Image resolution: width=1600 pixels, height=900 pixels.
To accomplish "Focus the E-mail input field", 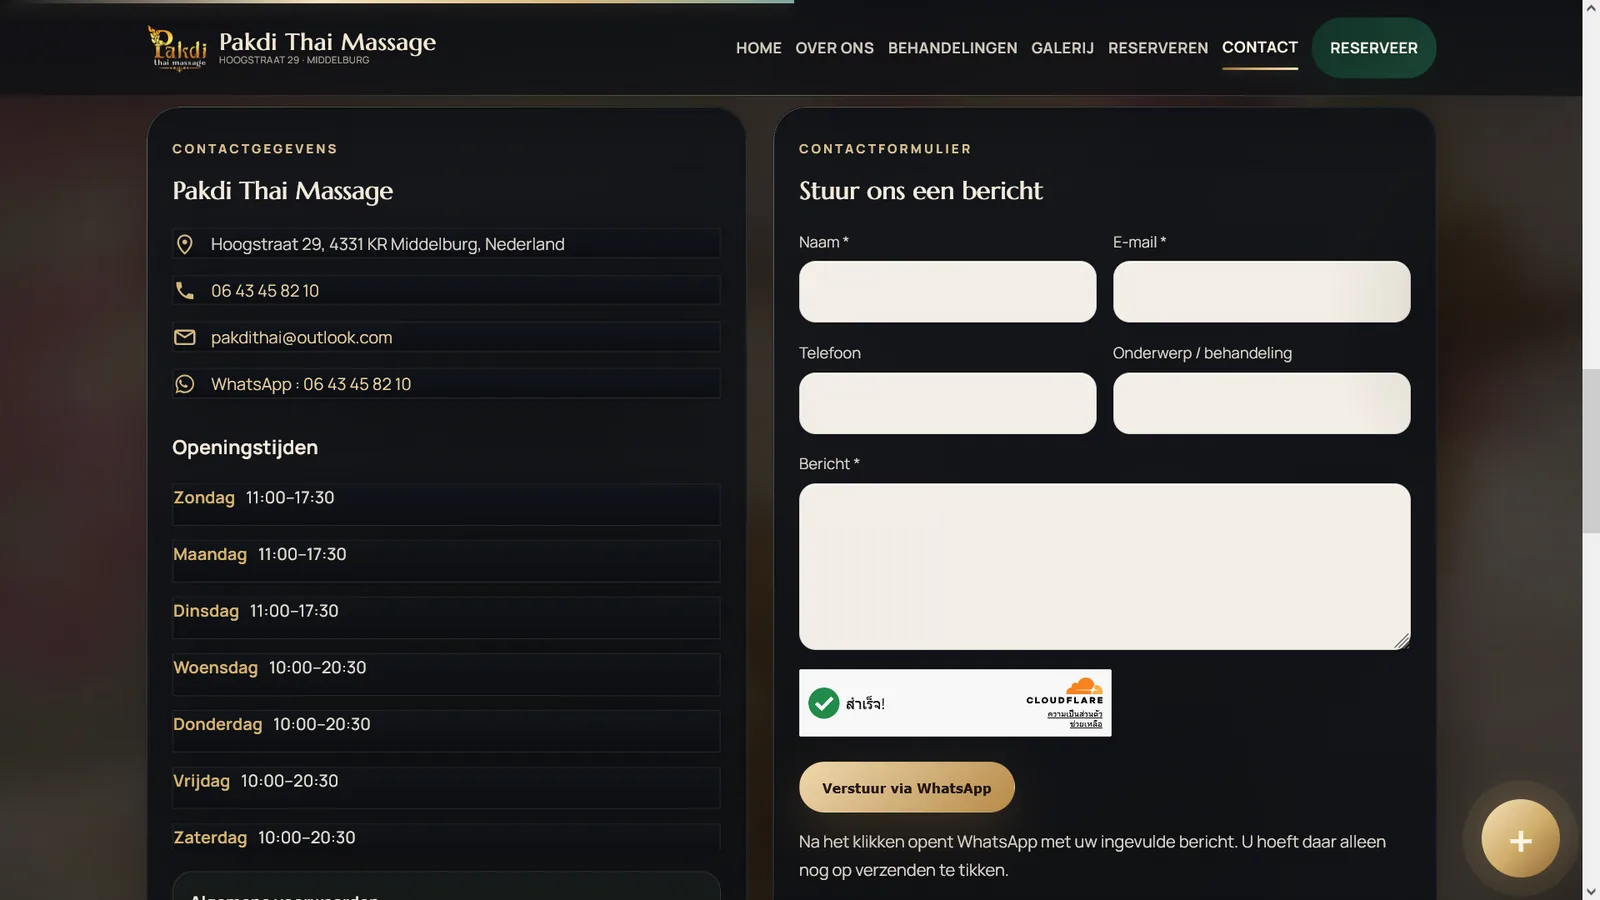I will [x=1261, y=292].
